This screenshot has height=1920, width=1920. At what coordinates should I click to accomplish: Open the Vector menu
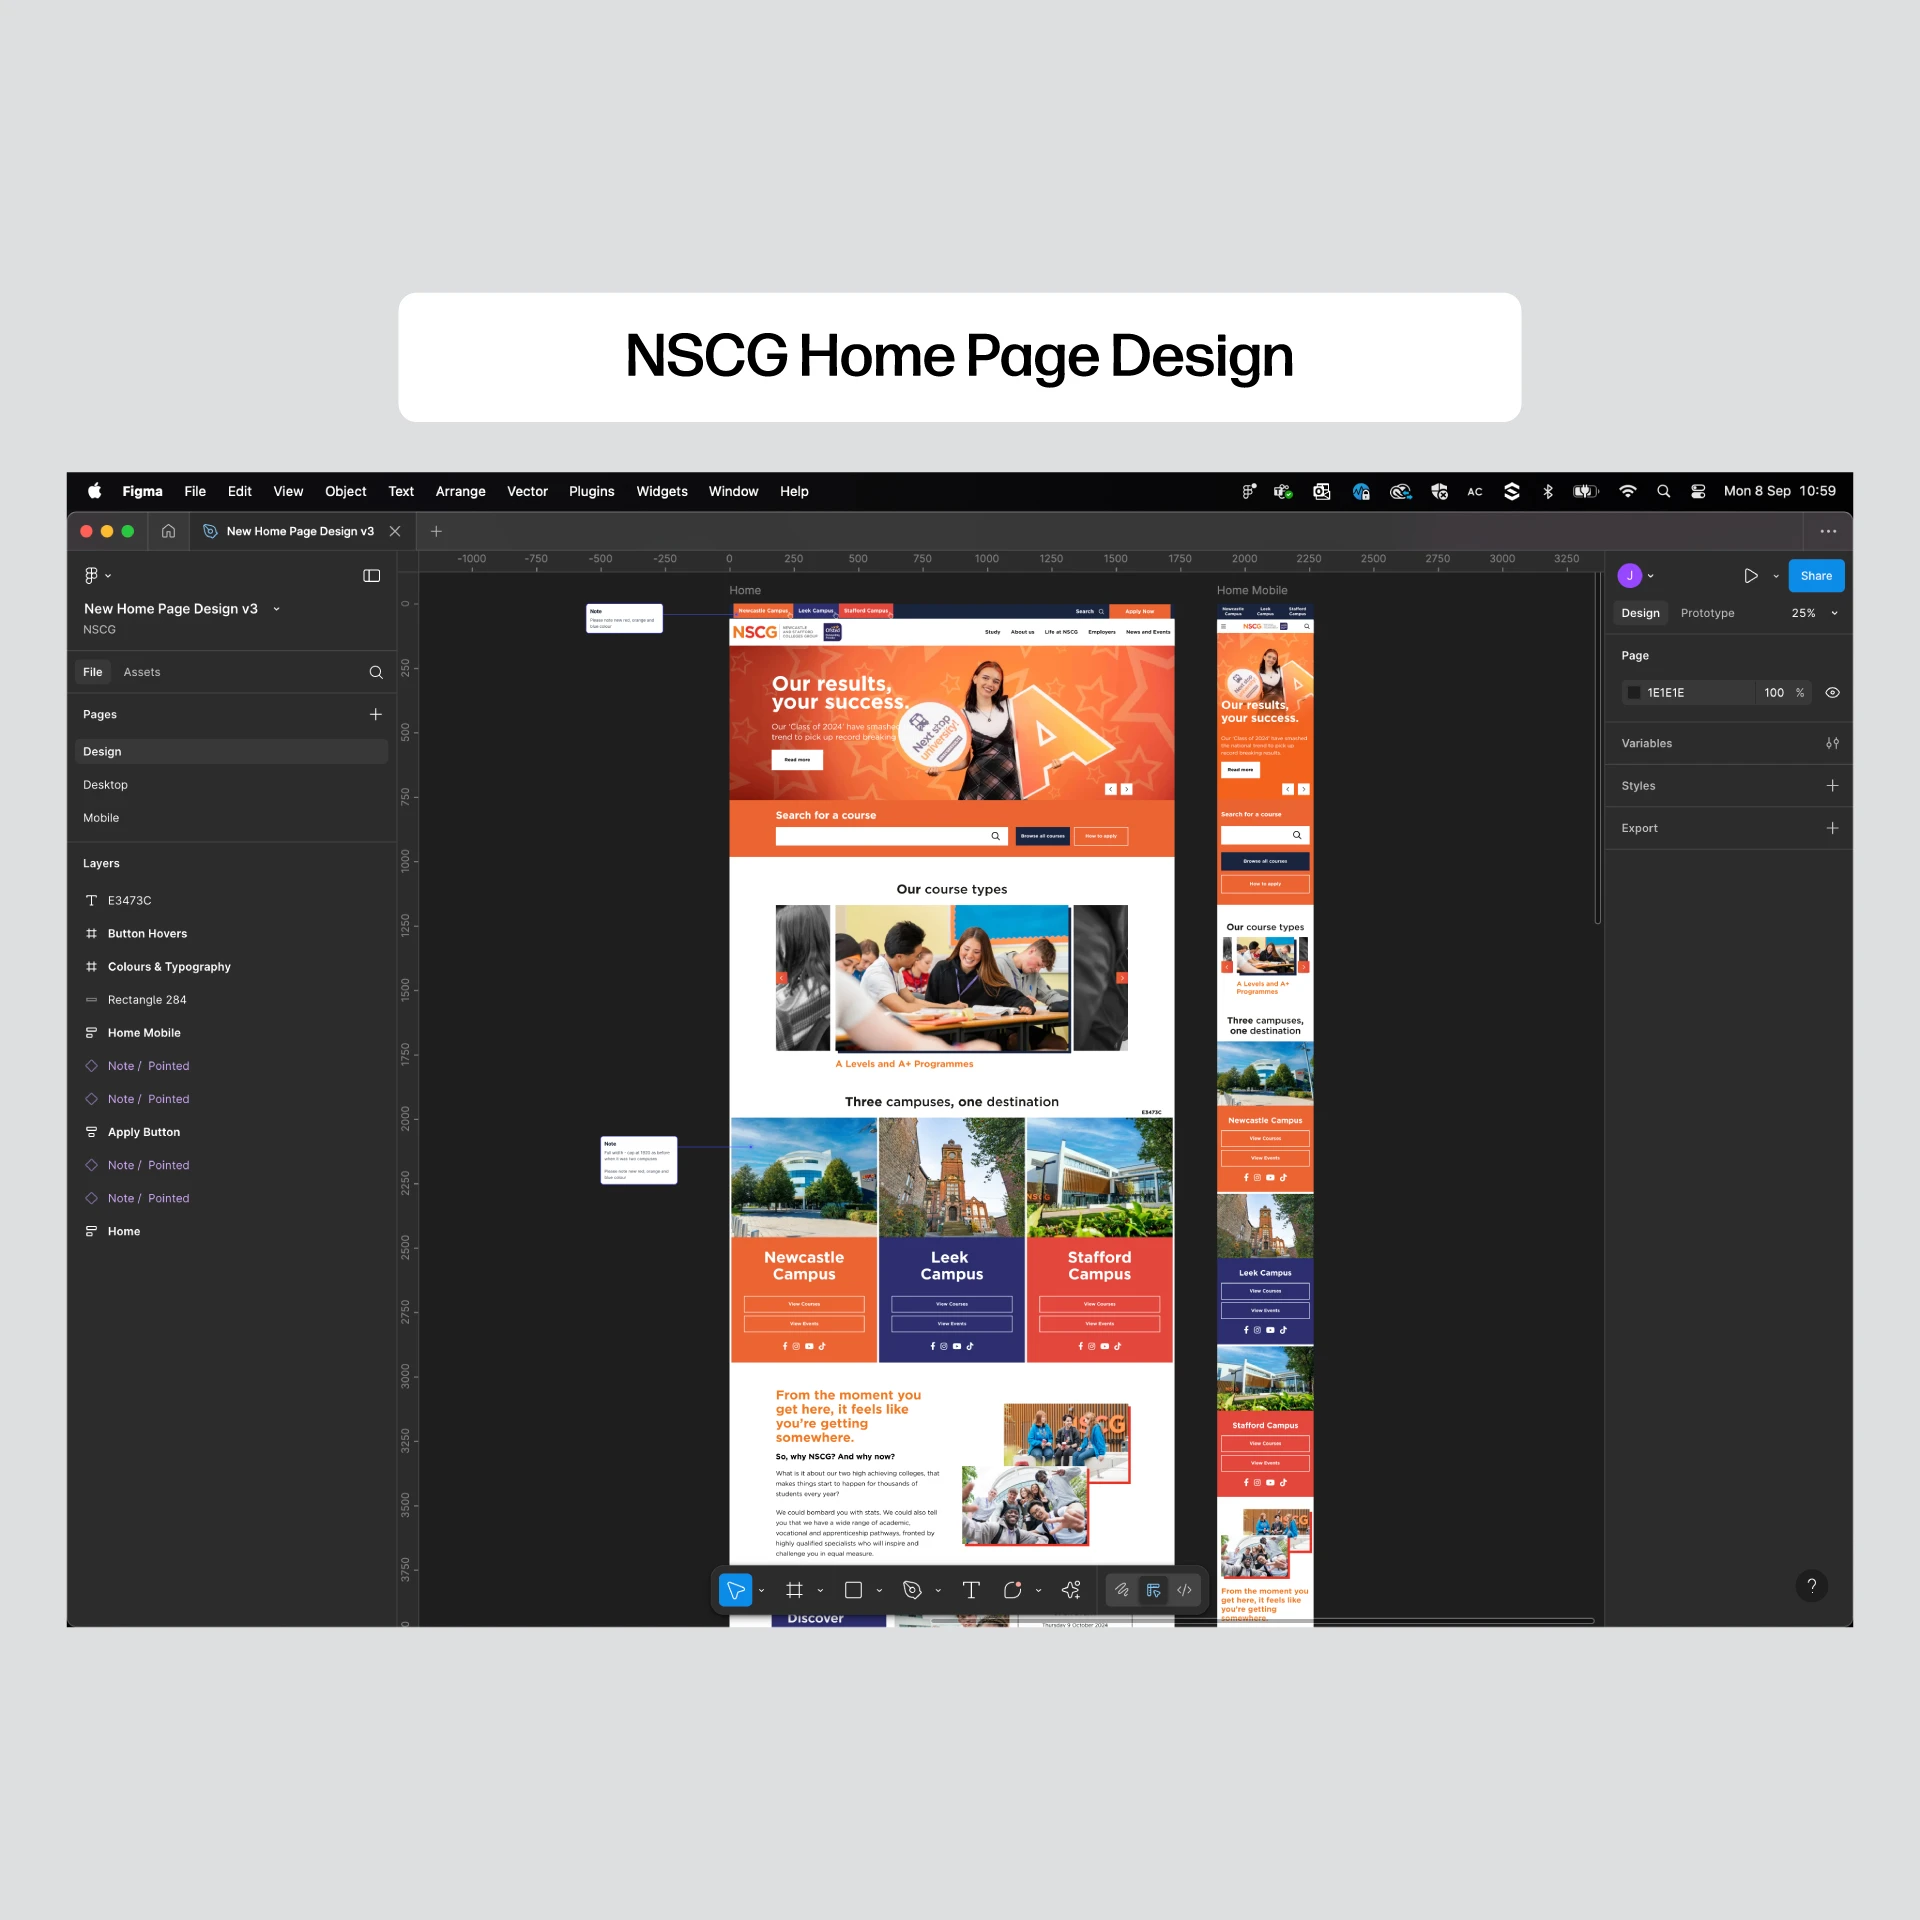pos(527,491)
